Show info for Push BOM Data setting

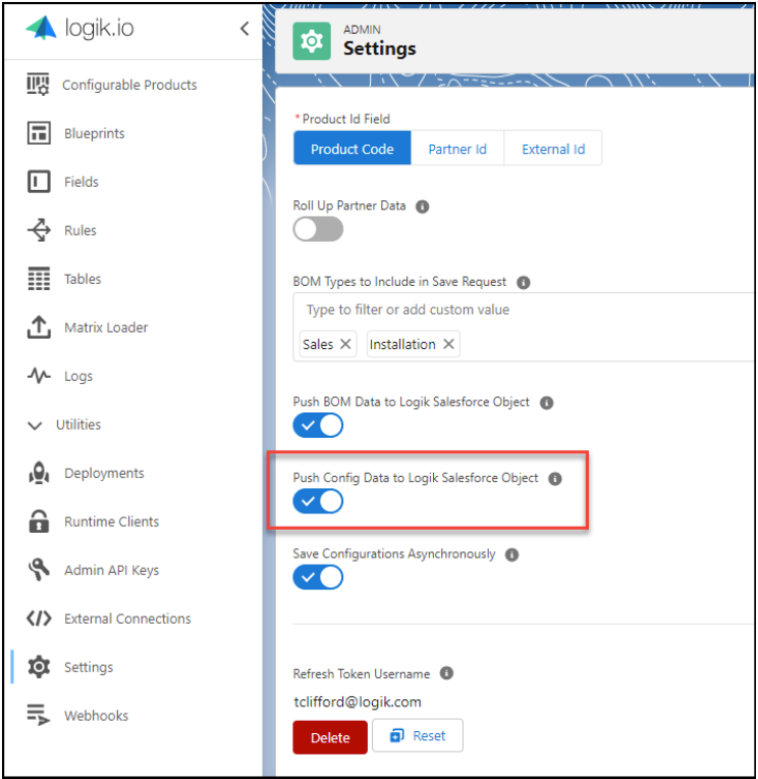pyautogui.click(x=546, y=402)
